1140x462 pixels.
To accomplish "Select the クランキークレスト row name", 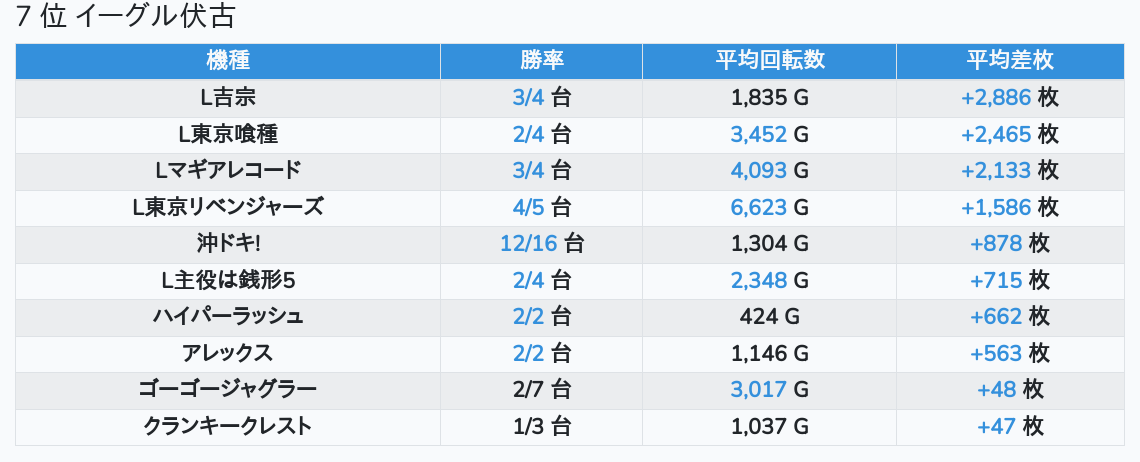I will (x=228, y=426).
